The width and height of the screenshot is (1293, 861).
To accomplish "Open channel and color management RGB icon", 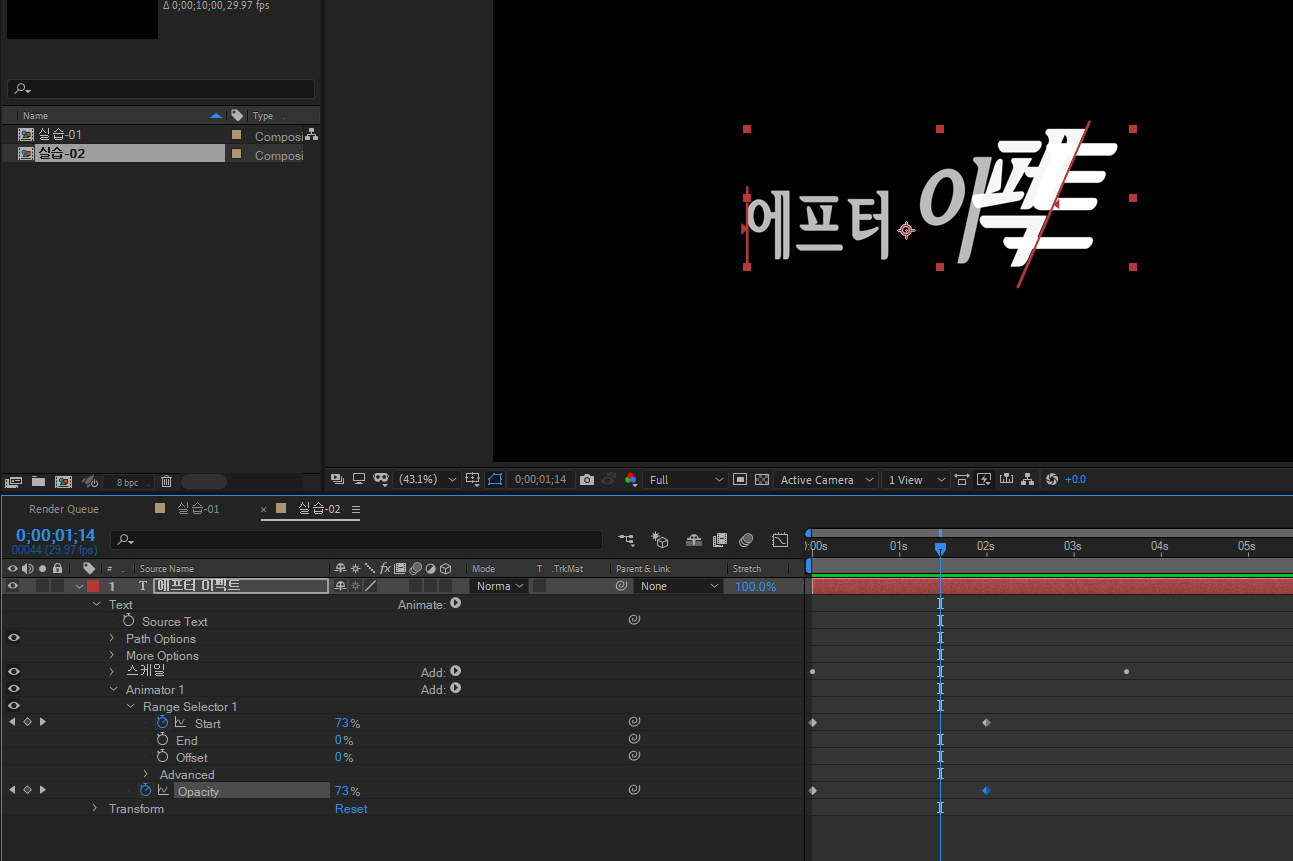I will point(630,480).
